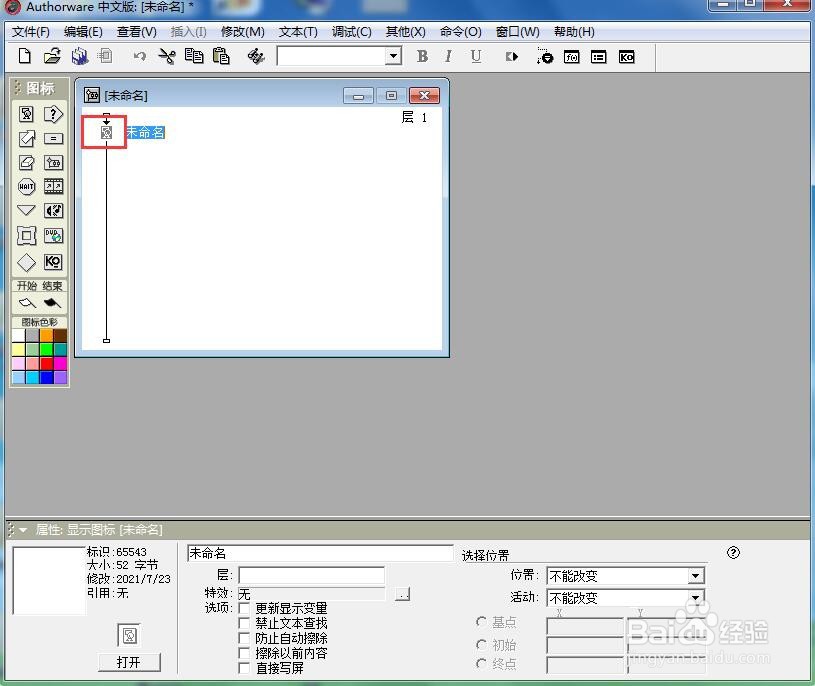Pick the black Stop flag
Image resolution: width=815 pixels, height=686 pixels.
click(52, 303)
